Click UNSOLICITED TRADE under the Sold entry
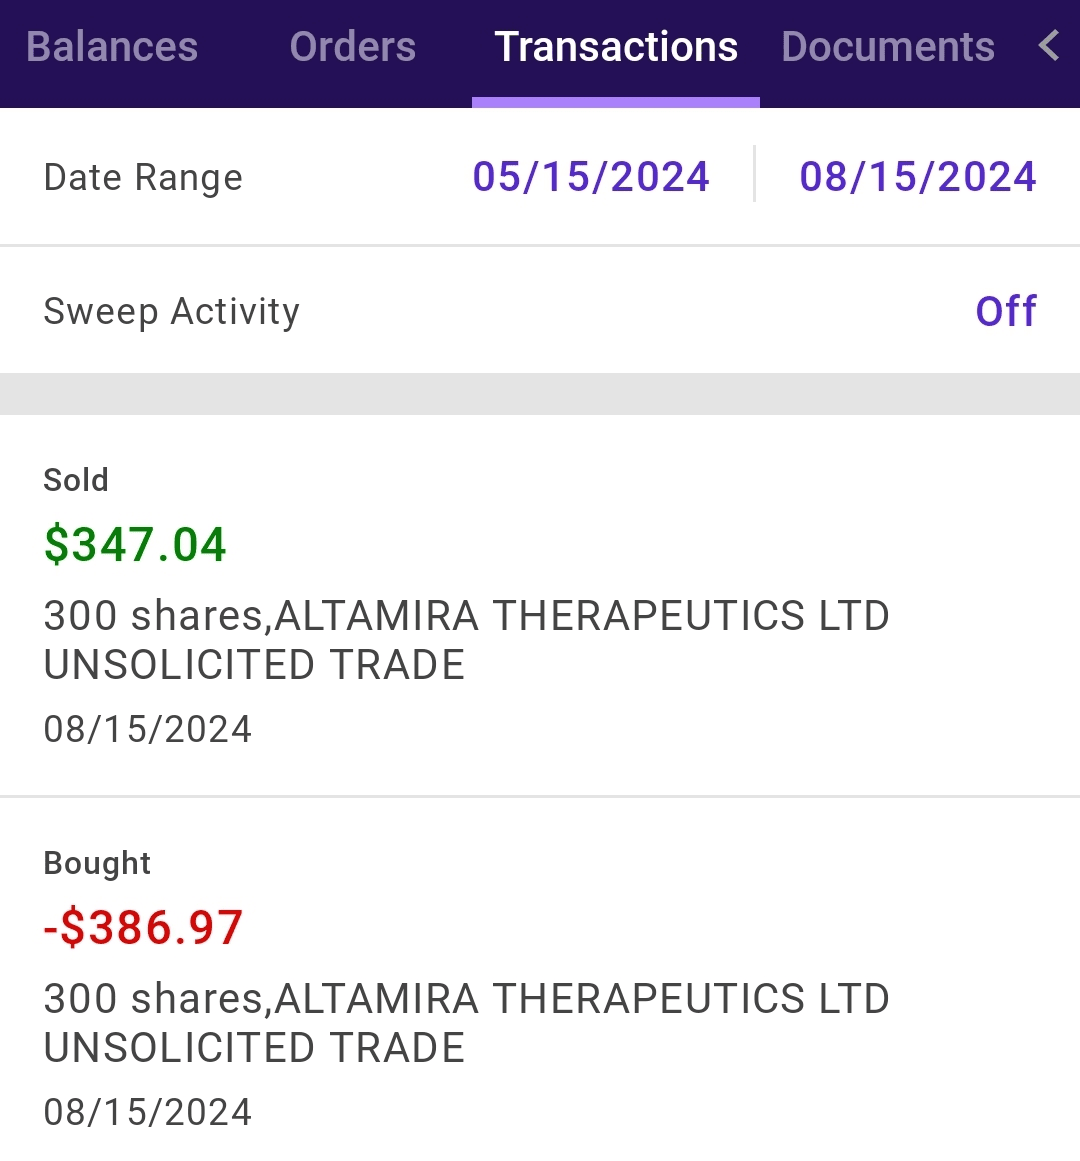Screen dimensions: 1080x1161 coord(254,665)
